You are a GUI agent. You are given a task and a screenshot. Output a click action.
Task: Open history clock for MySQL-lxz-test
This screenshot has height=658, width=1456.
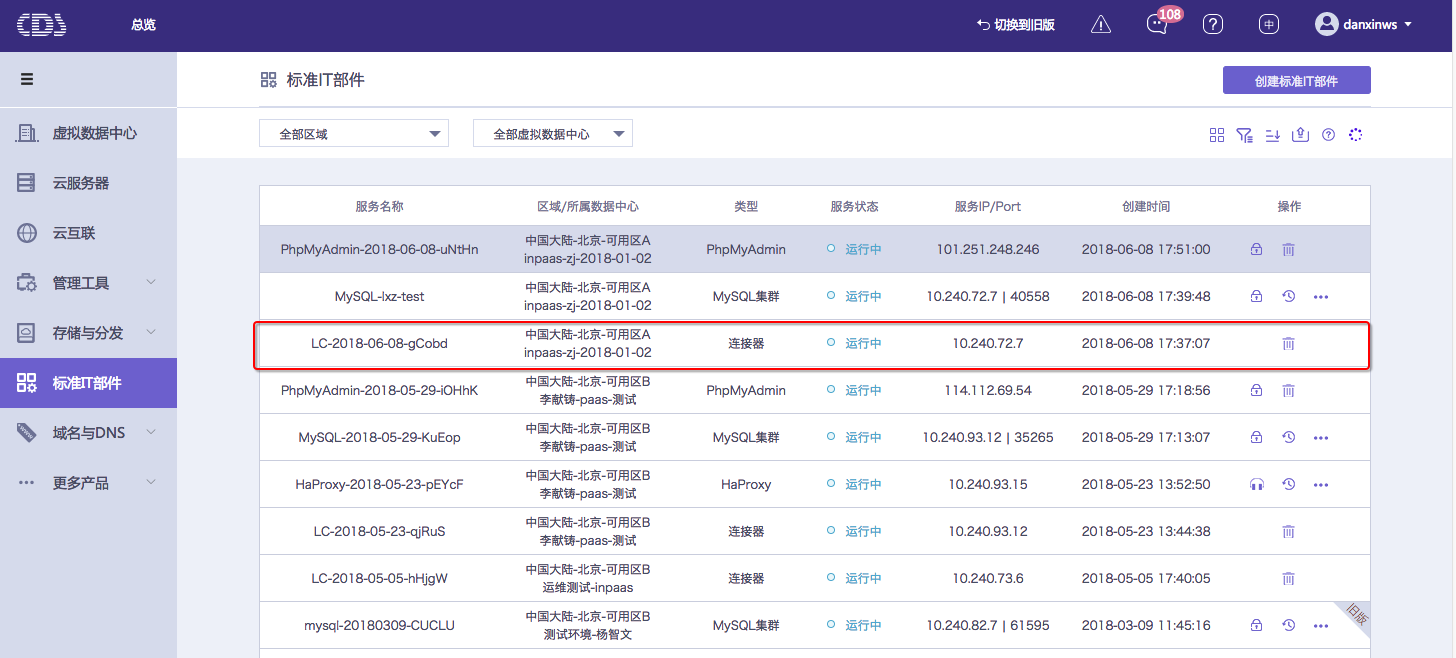click(x=1289, y=297)
